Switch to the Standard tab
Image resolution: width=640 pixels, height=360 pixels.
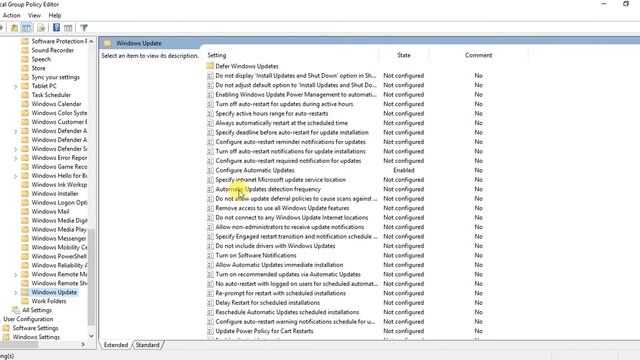point(147,345)
